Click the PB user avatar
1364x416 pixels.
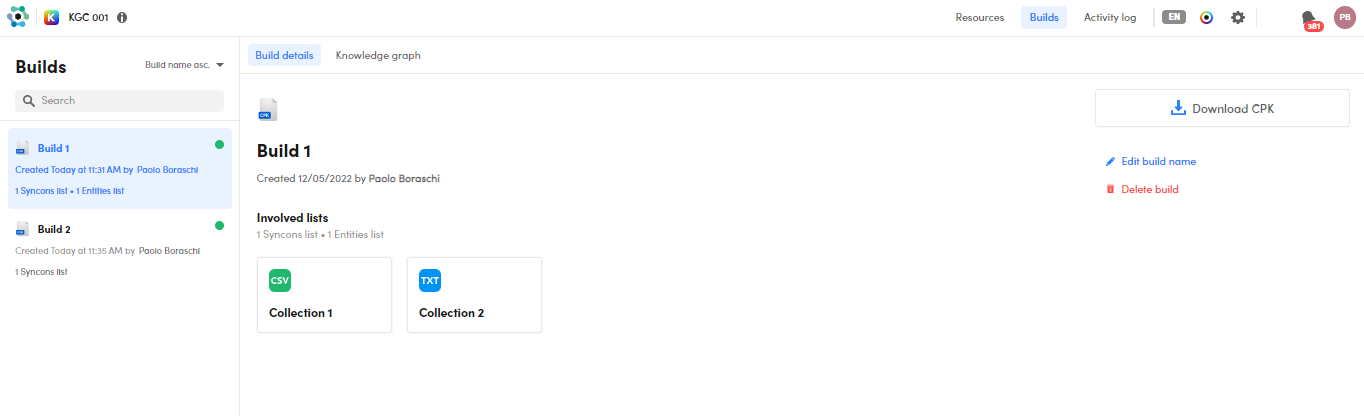tap(1344, 17)
